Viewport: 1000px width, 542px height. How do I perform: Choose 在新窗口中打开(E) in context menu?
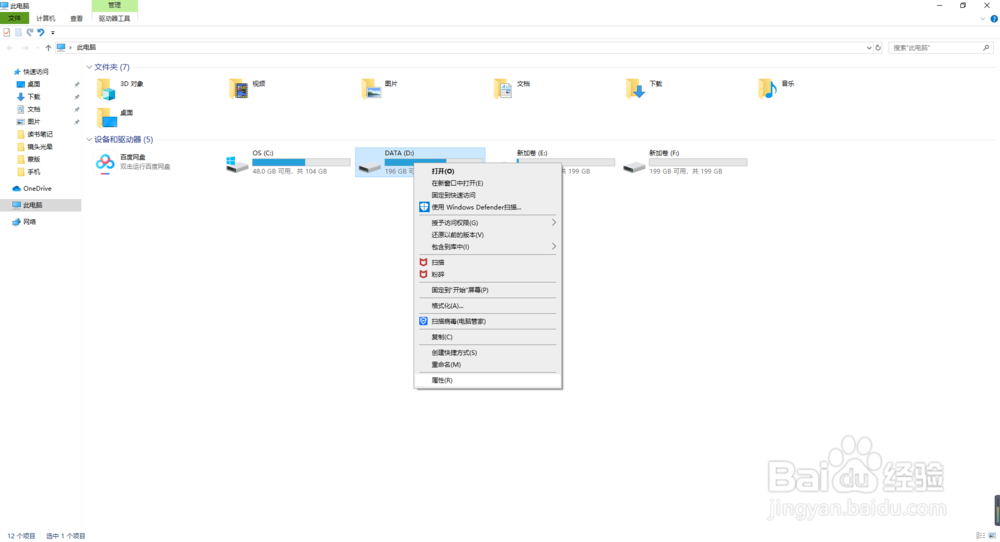[488, 183]
